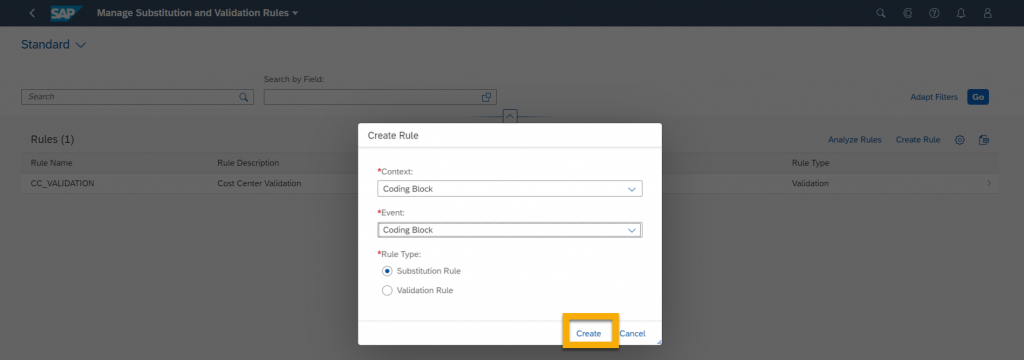Click Create in the dialog

(588, 333)
